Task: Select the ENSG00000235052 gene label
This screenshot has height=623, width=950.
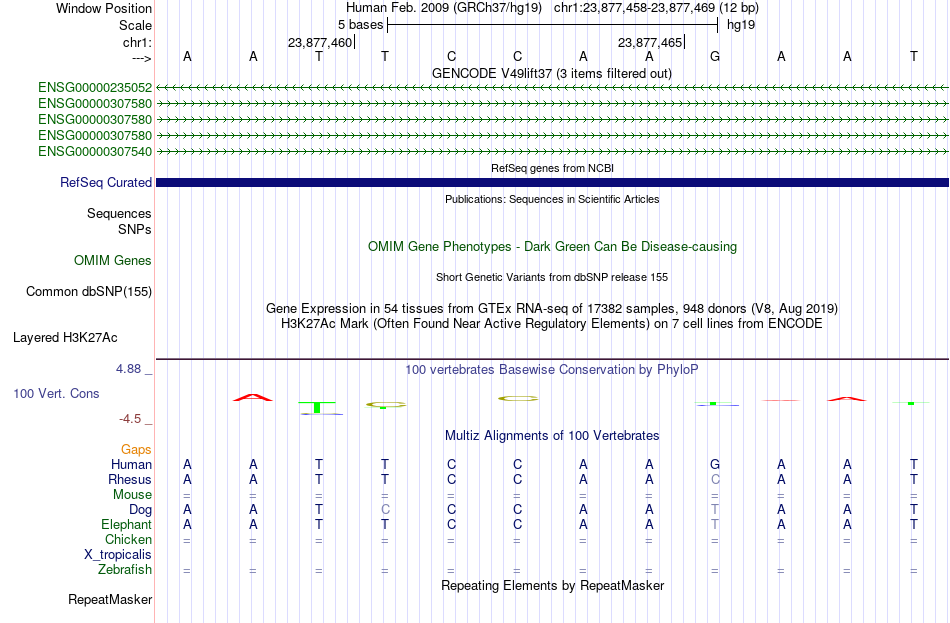Action: 95,88
